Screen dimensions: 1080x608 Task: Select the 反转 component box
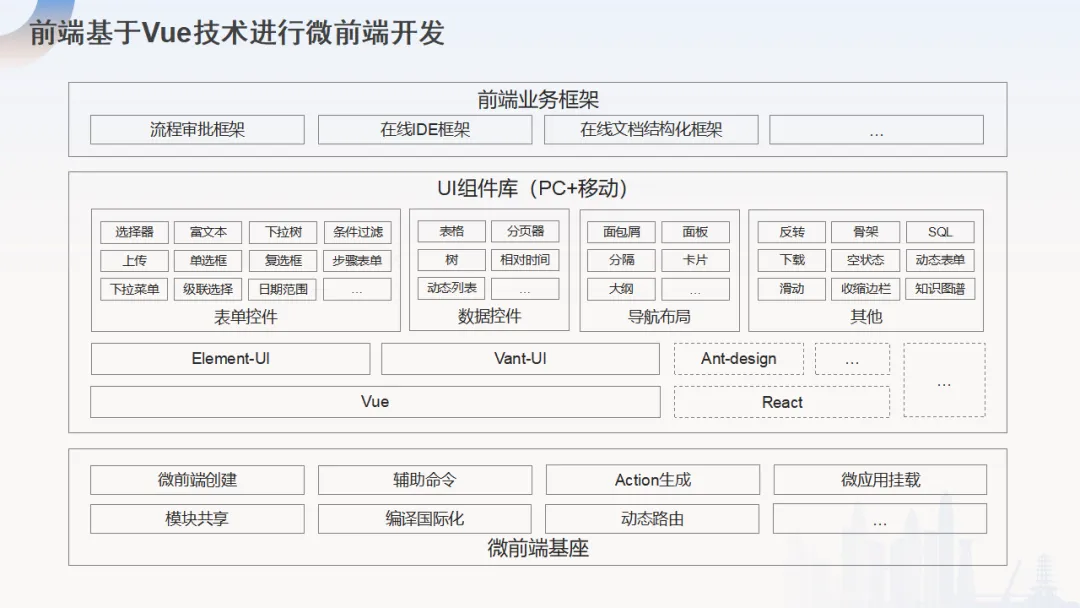[791, 232]
